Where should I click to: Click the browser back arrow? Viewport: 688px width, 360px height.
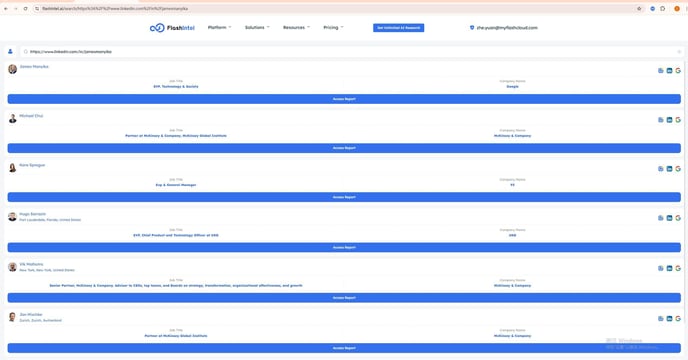pyautogui.click(x=6, y=8)
